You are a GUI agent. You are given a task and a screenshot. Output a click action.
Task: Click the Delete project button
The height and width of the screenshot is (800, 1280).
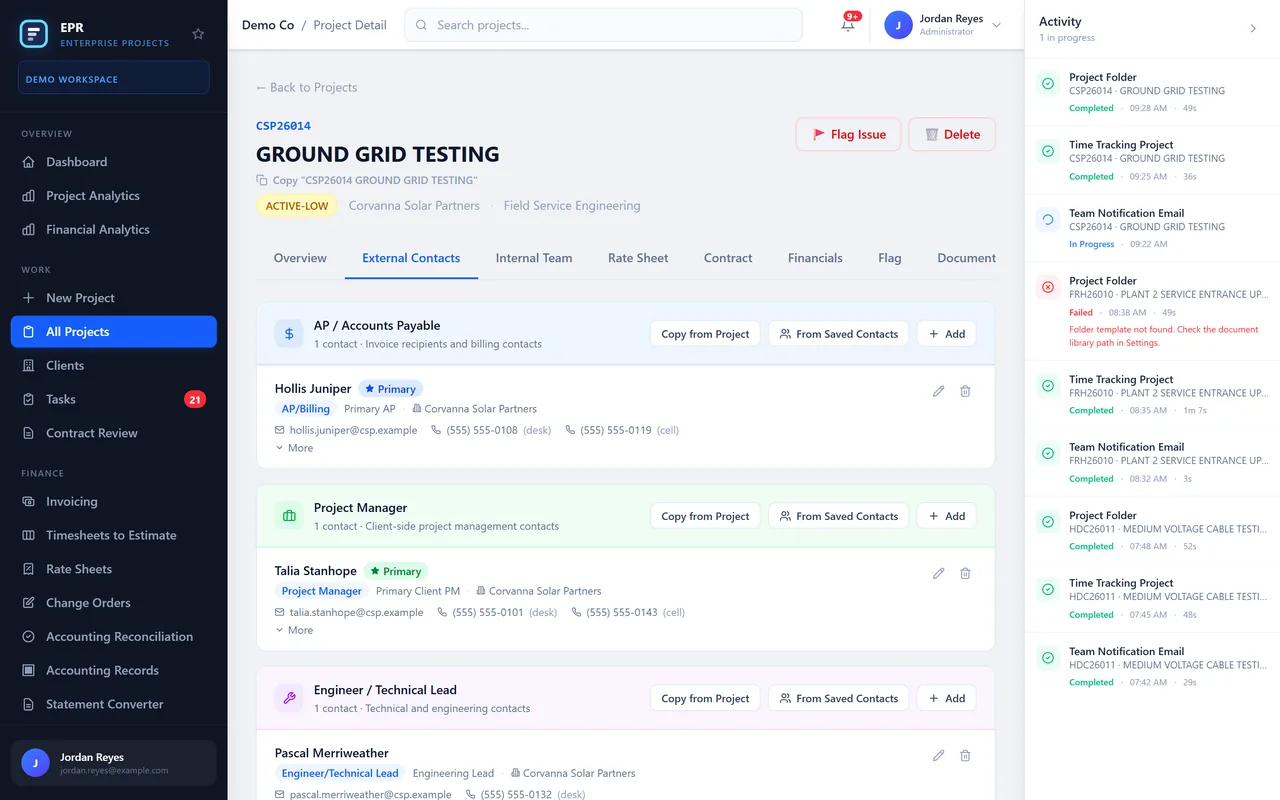tap(952, 134)
